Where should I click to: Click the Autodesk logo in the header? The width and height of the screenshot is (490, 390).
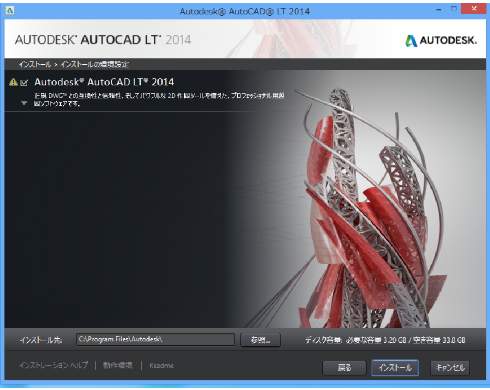click(441, 41)
